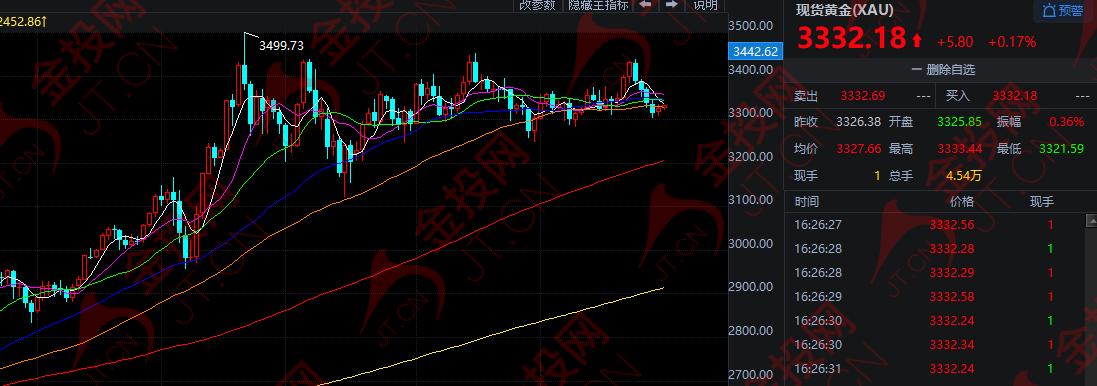Toggle 隐藏主指标 to hide main indicators

pos(598,5)
